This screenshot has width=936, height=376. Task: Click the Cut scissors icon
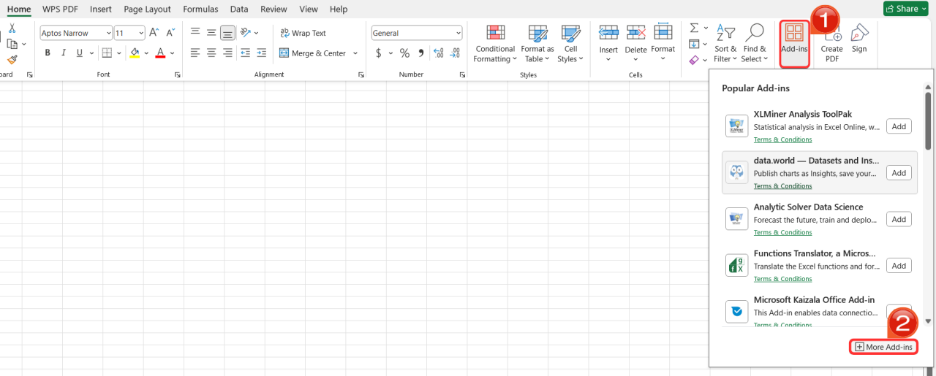tap(11, 29)
